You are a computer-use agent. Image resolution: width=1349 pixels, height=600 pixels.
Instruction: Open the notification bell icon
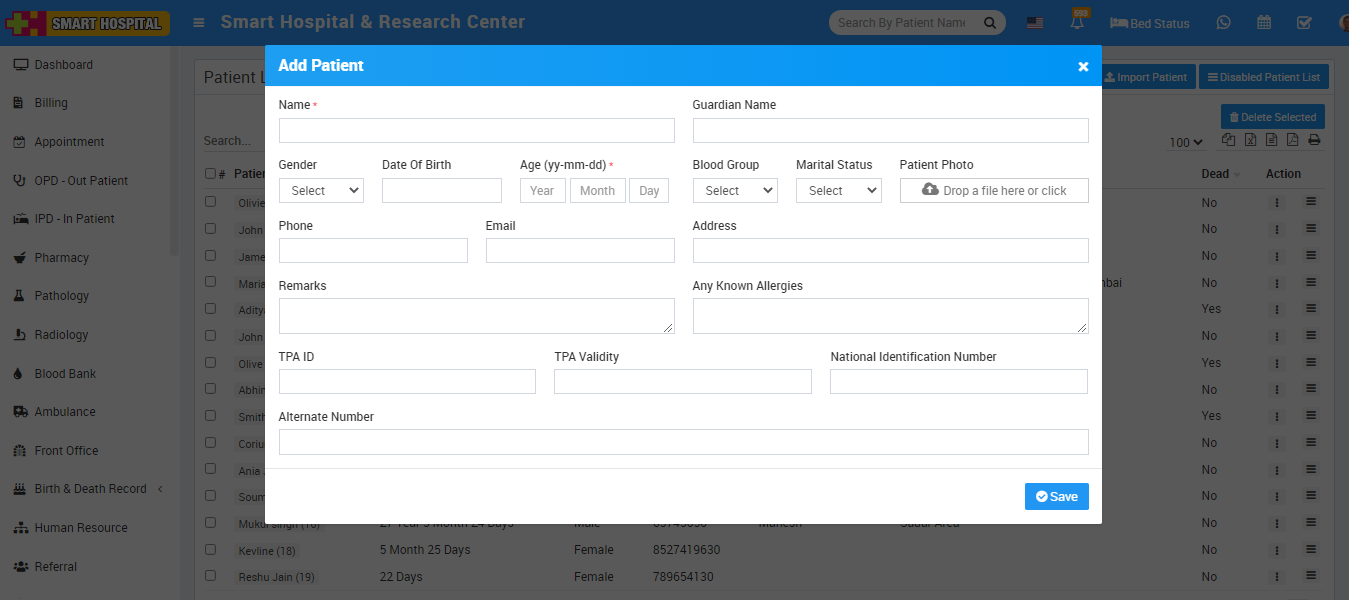tap(1078, 22)
